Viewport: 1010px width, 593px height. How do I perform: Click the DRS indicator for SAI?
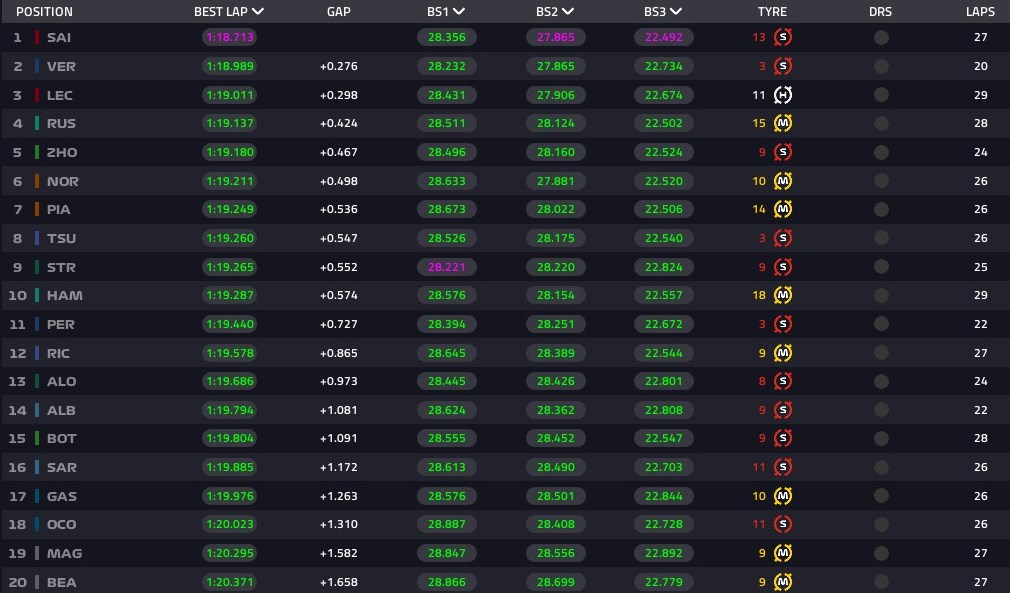pyautogui.click(x=881, y=37)
